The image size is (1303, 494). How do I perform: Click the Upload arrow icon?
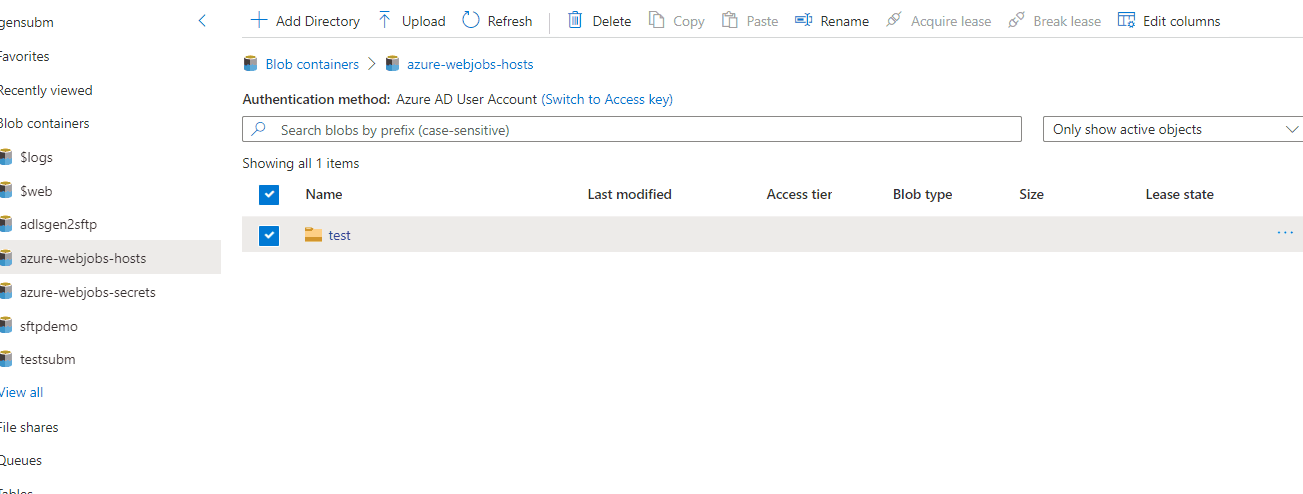(x=385, y=20)
